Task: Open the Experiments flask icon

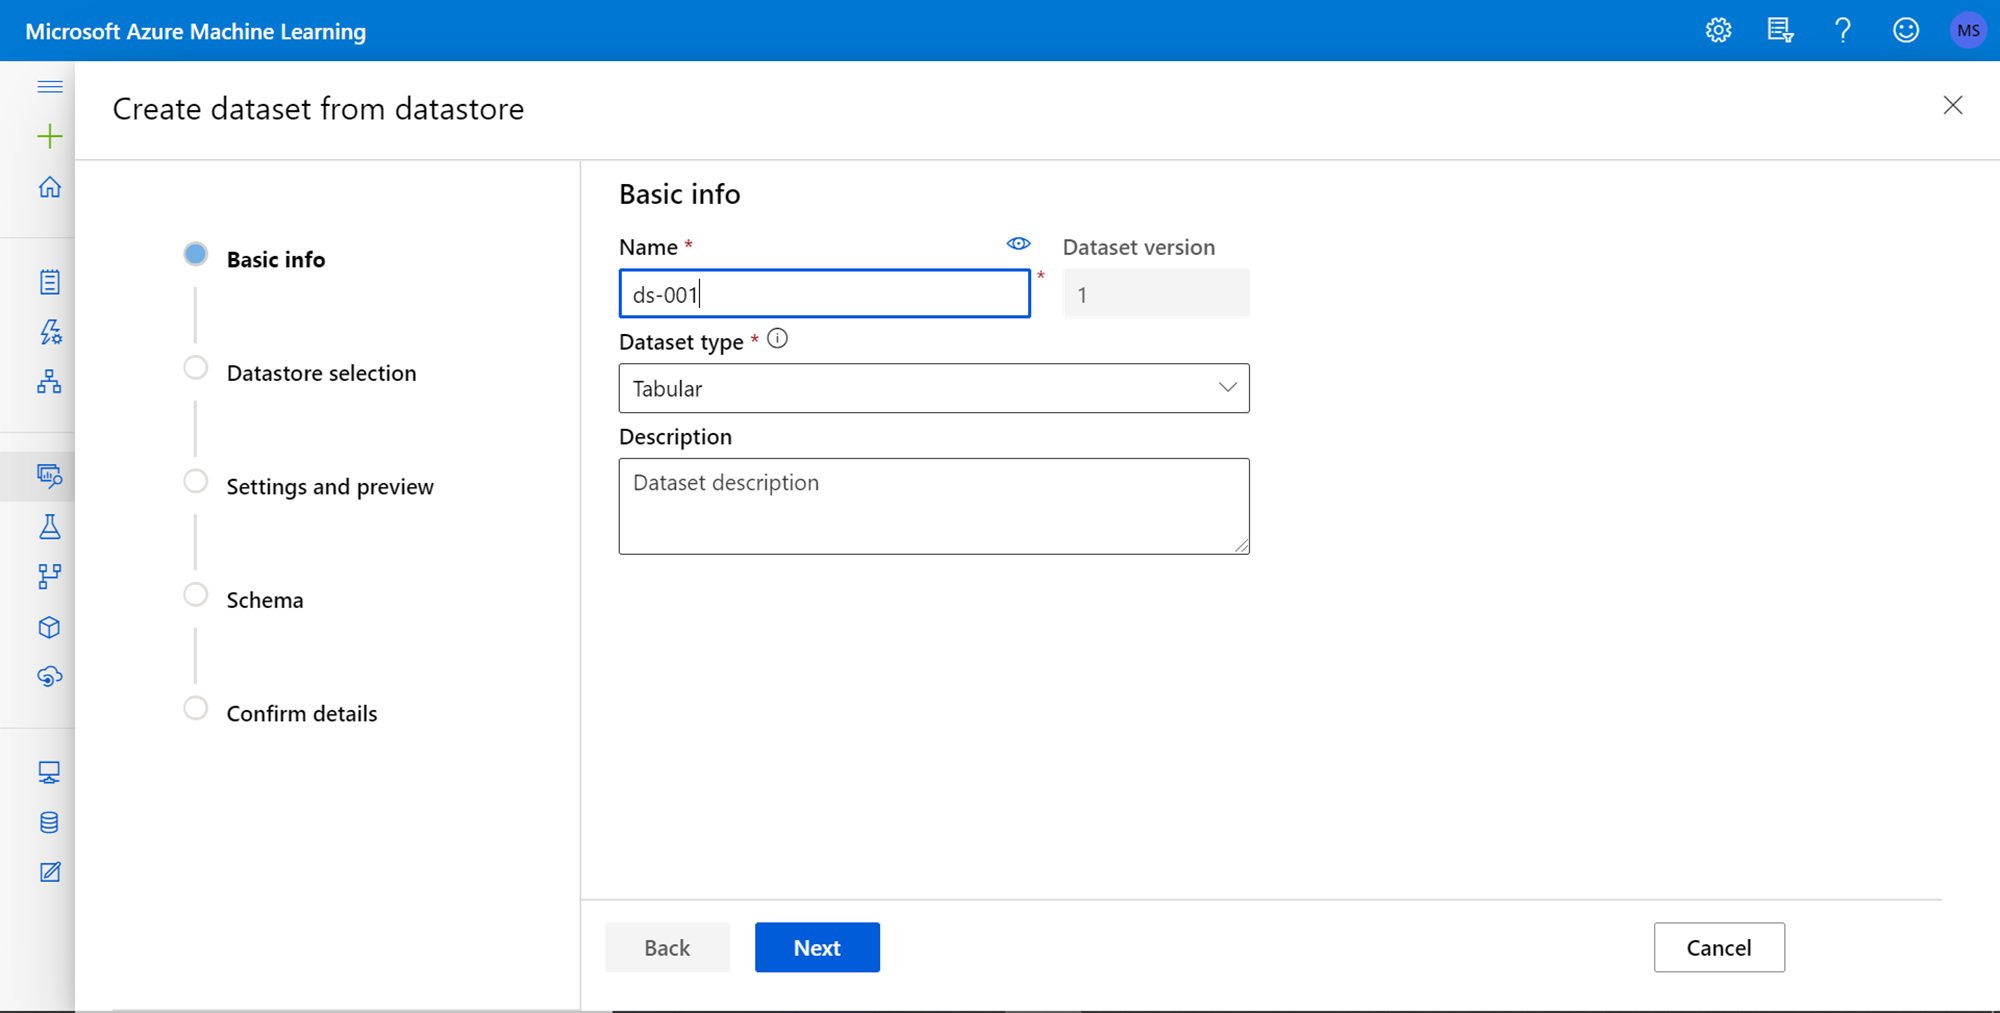Action: click(49, 527)
